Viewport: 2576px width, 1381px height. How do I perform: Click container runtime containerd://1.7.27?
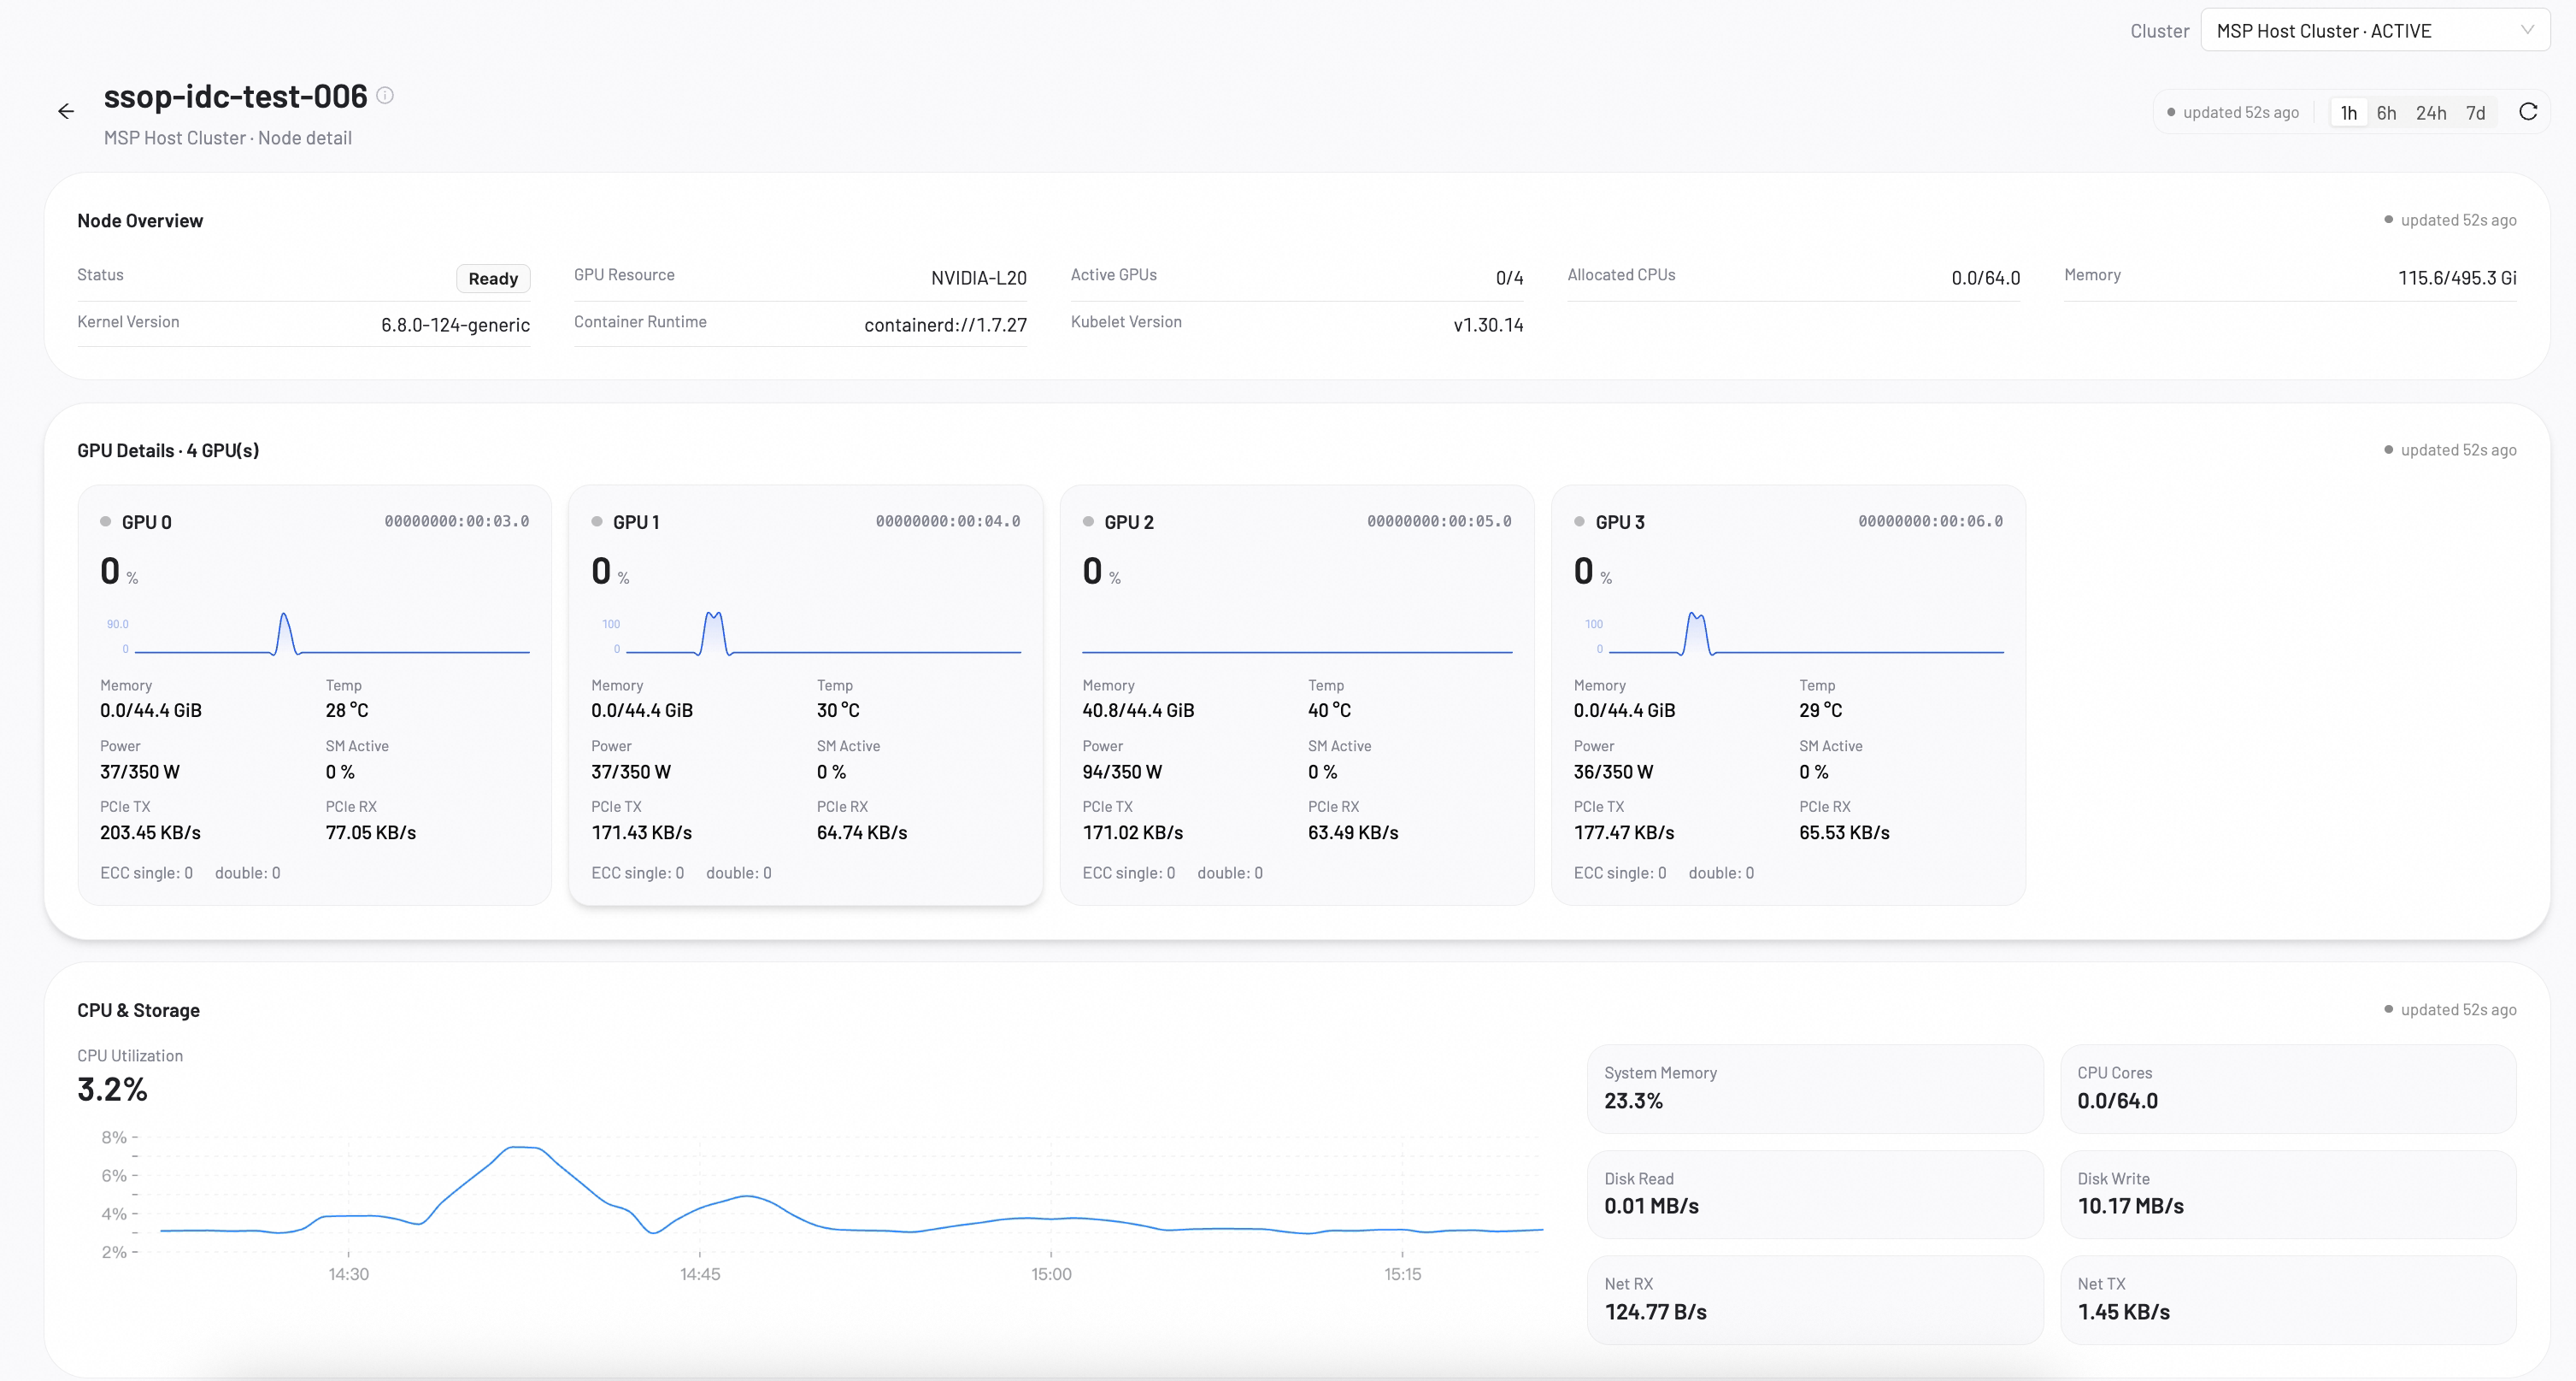[945, 325]
